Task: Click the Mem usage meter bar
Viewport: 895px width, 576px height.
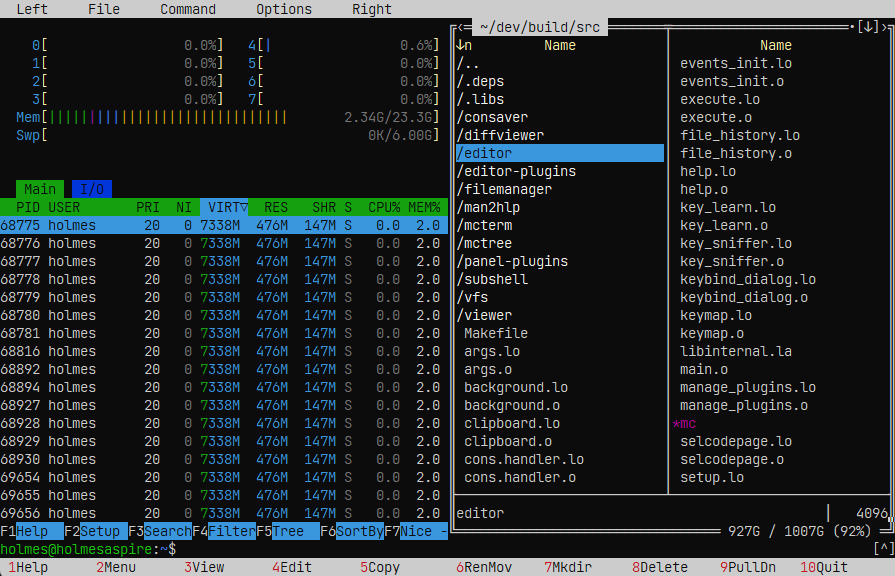Action: click(228, 117)
